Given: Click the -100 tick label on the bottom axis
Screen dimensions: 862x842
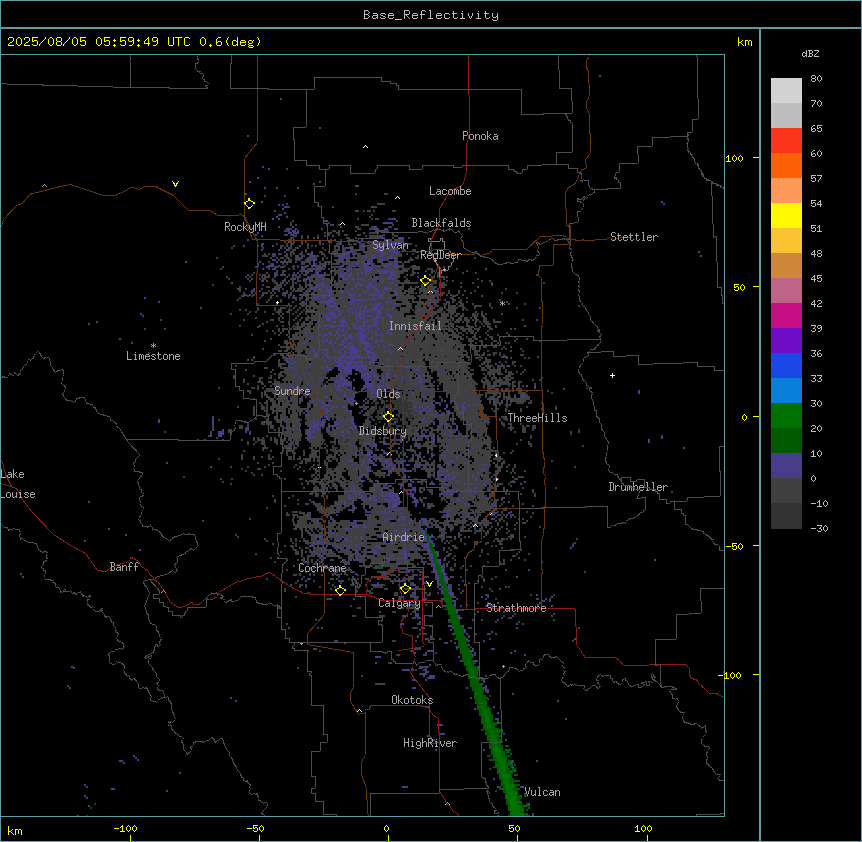Looking at the screenshot, I should [125, 828].
